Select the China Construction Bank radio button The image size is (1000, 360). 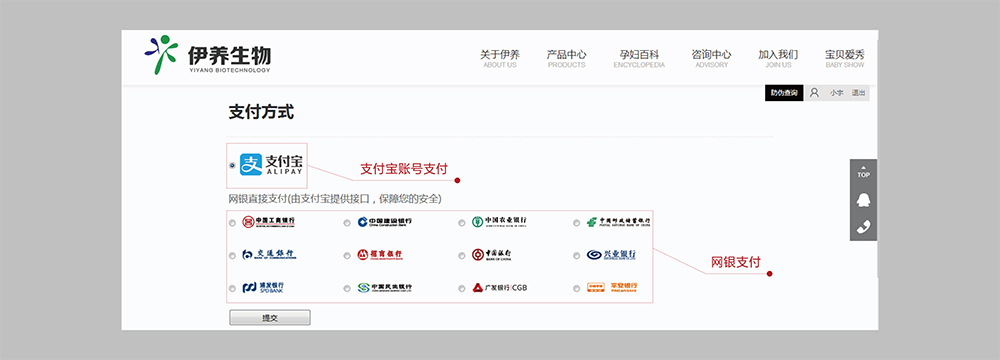coord(347,223)
